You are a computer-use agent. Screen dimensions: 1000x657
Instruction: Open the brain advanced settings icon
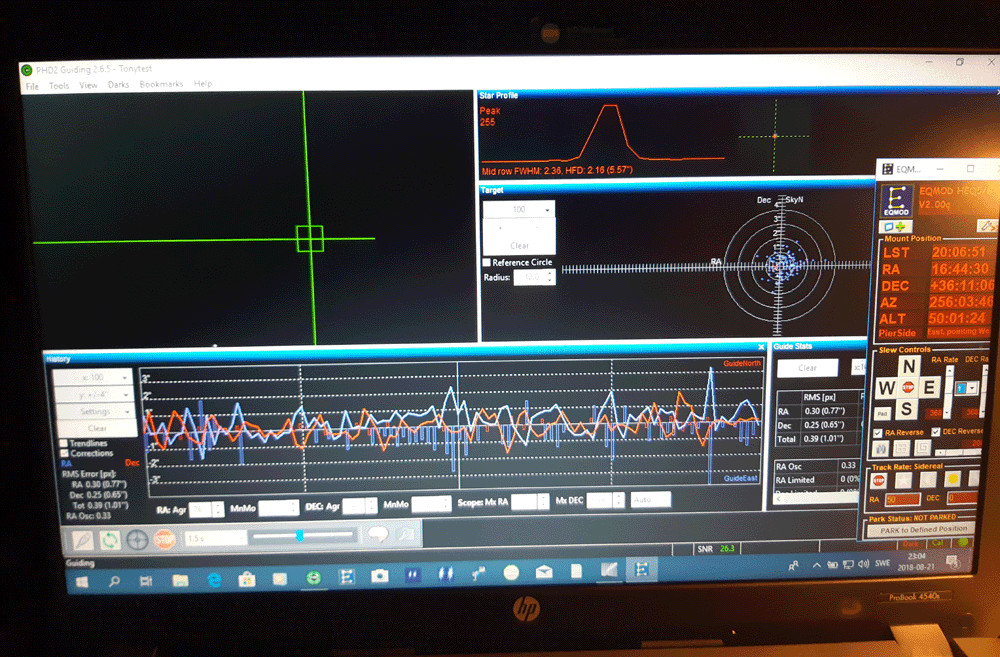click(378, 535)
